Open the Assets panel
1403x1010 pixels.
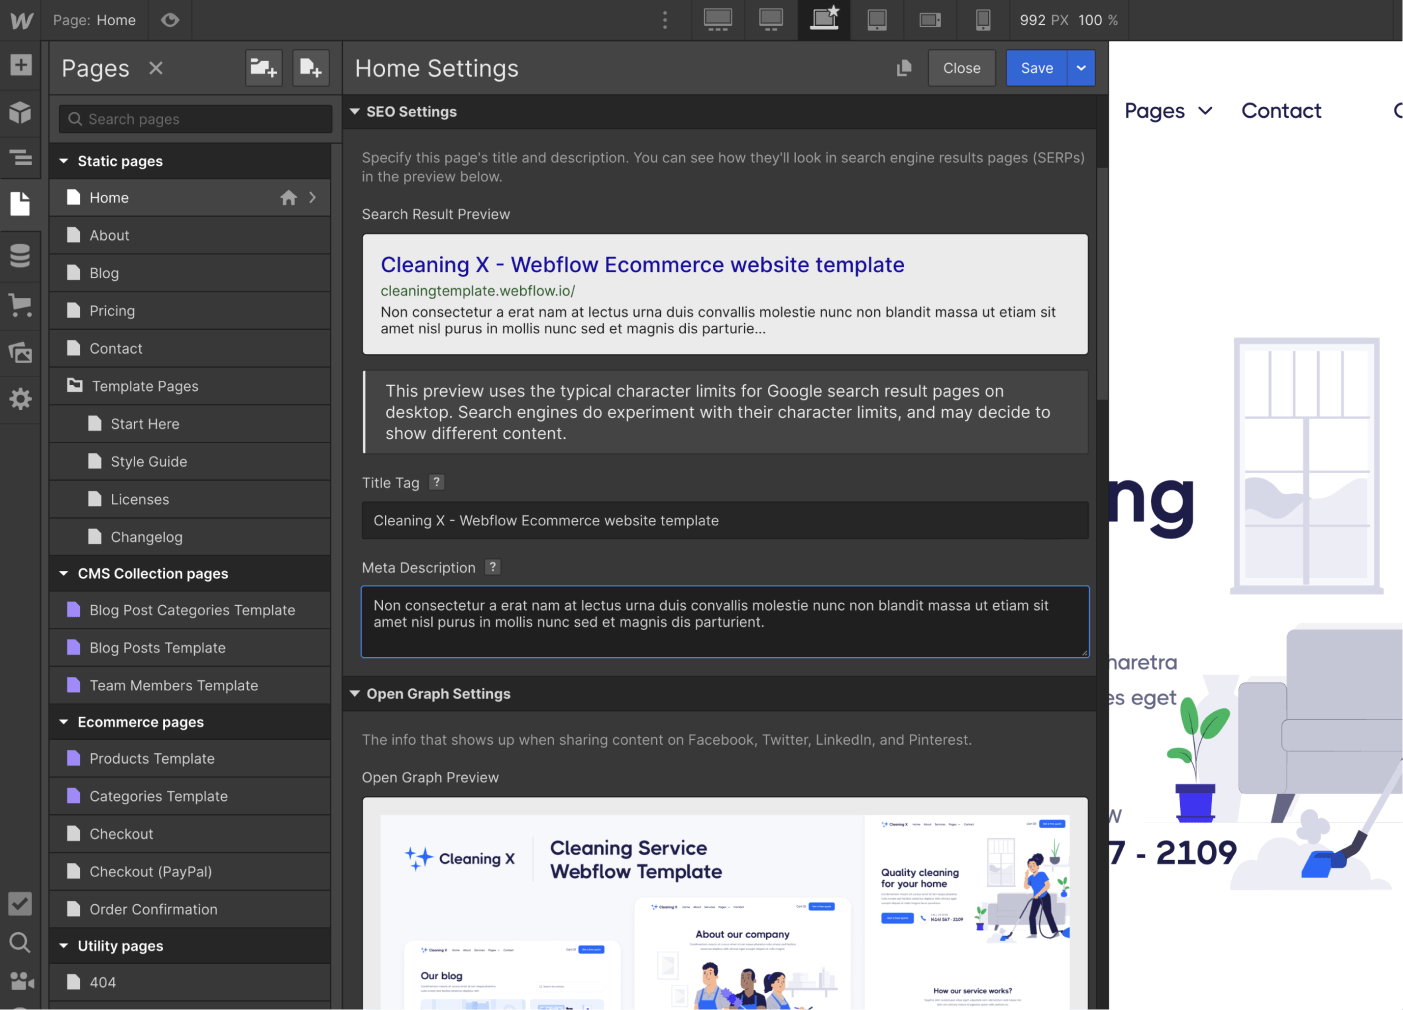21,352
